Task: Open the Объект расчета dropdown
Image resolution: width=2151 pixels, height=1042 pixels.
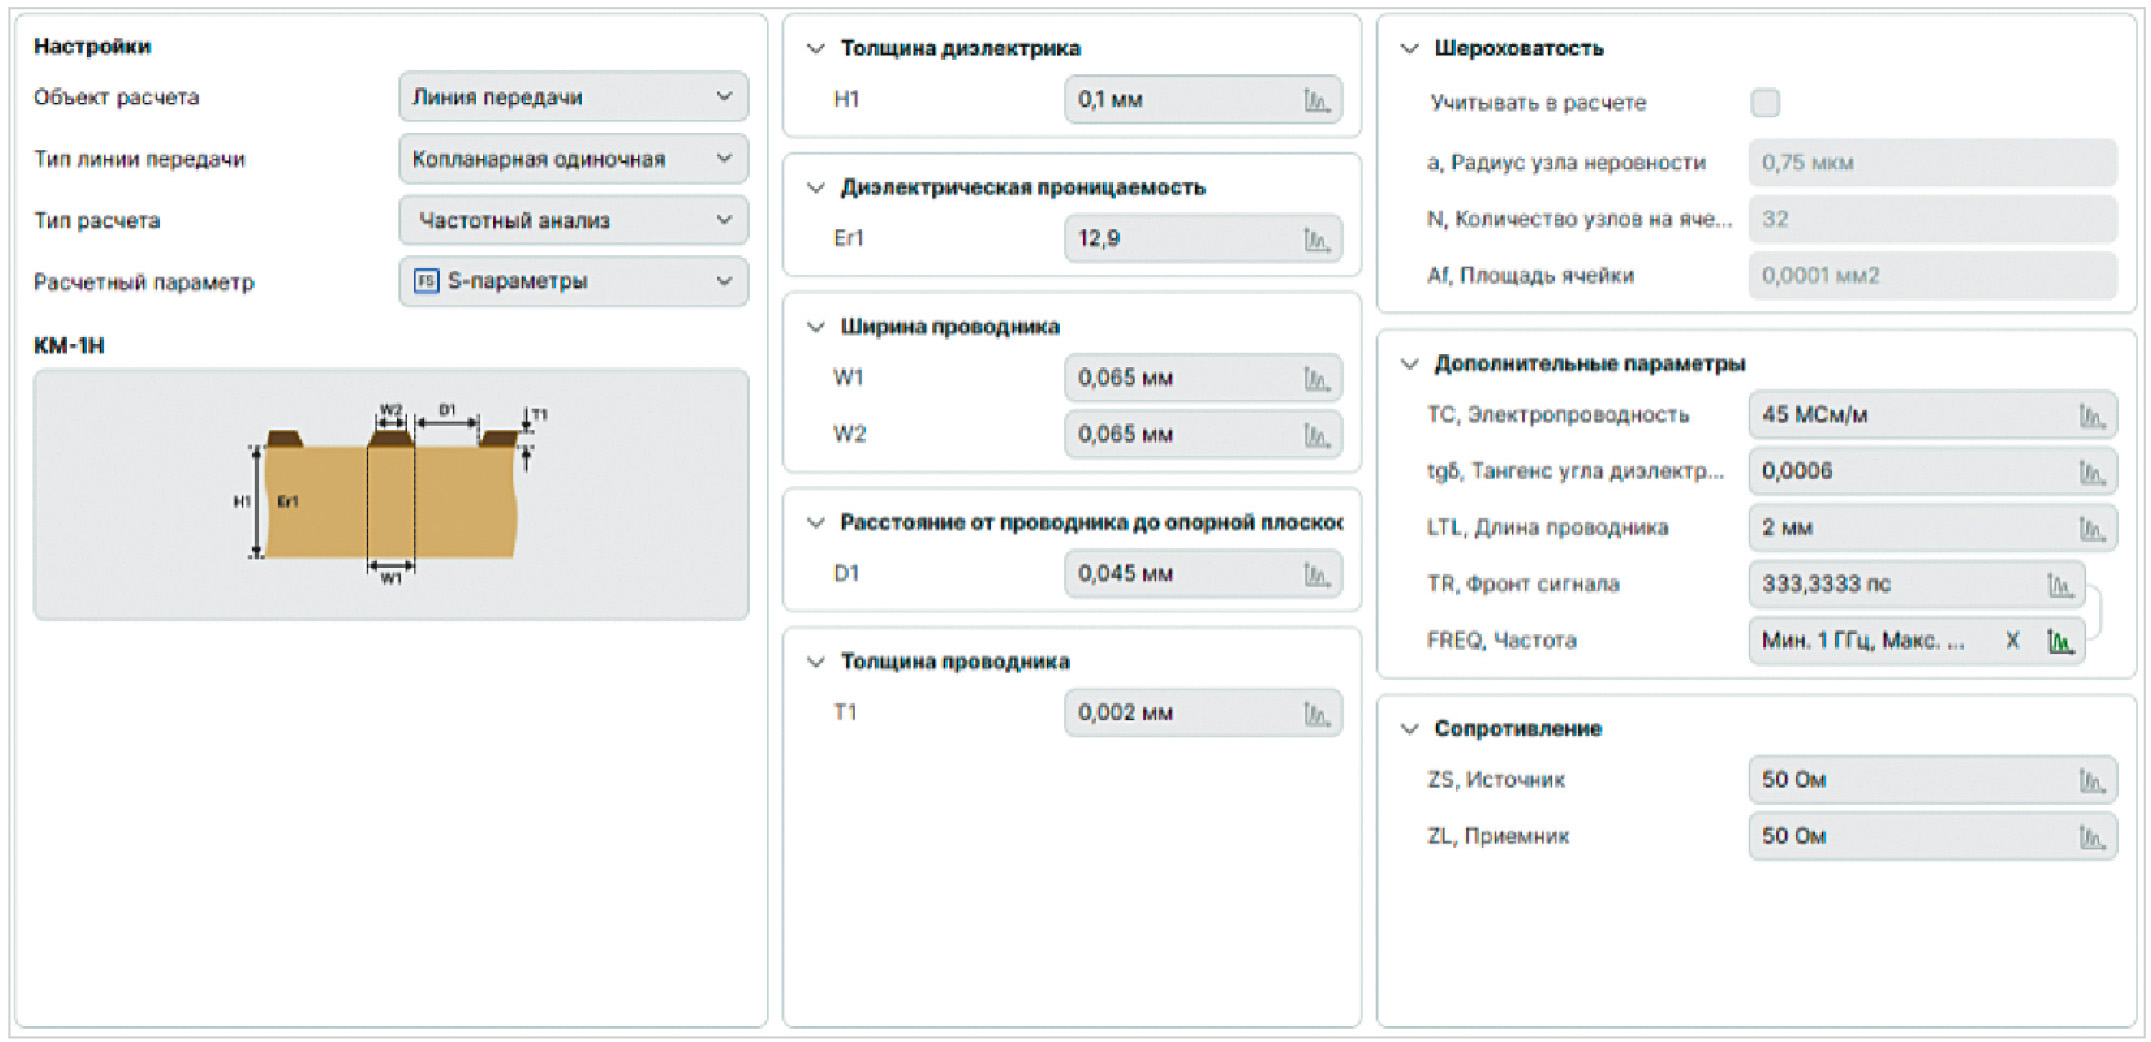Action: [x=573, y=97]
